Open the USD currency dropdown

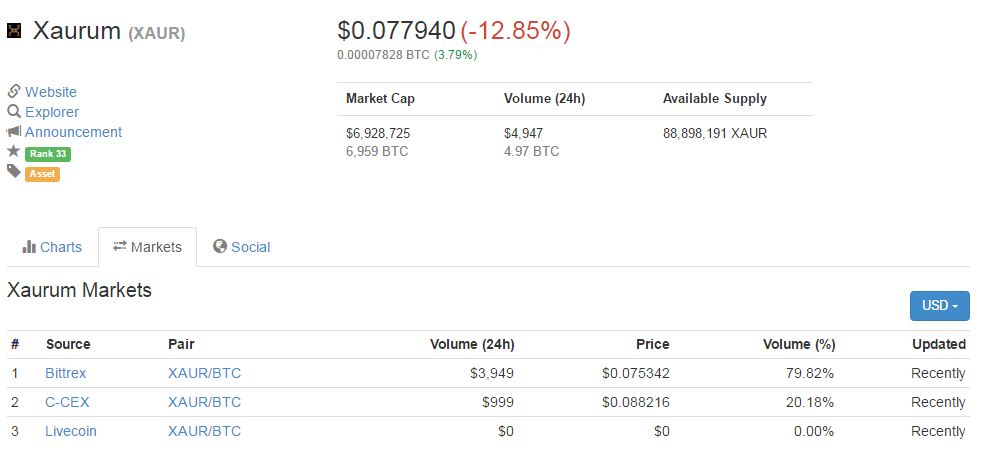coord(939,306)
